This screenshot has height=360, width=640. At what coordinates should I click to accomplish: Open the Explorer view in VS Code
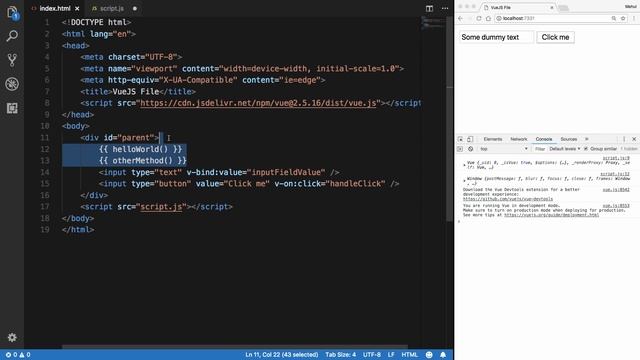click(x=12, y=13)
